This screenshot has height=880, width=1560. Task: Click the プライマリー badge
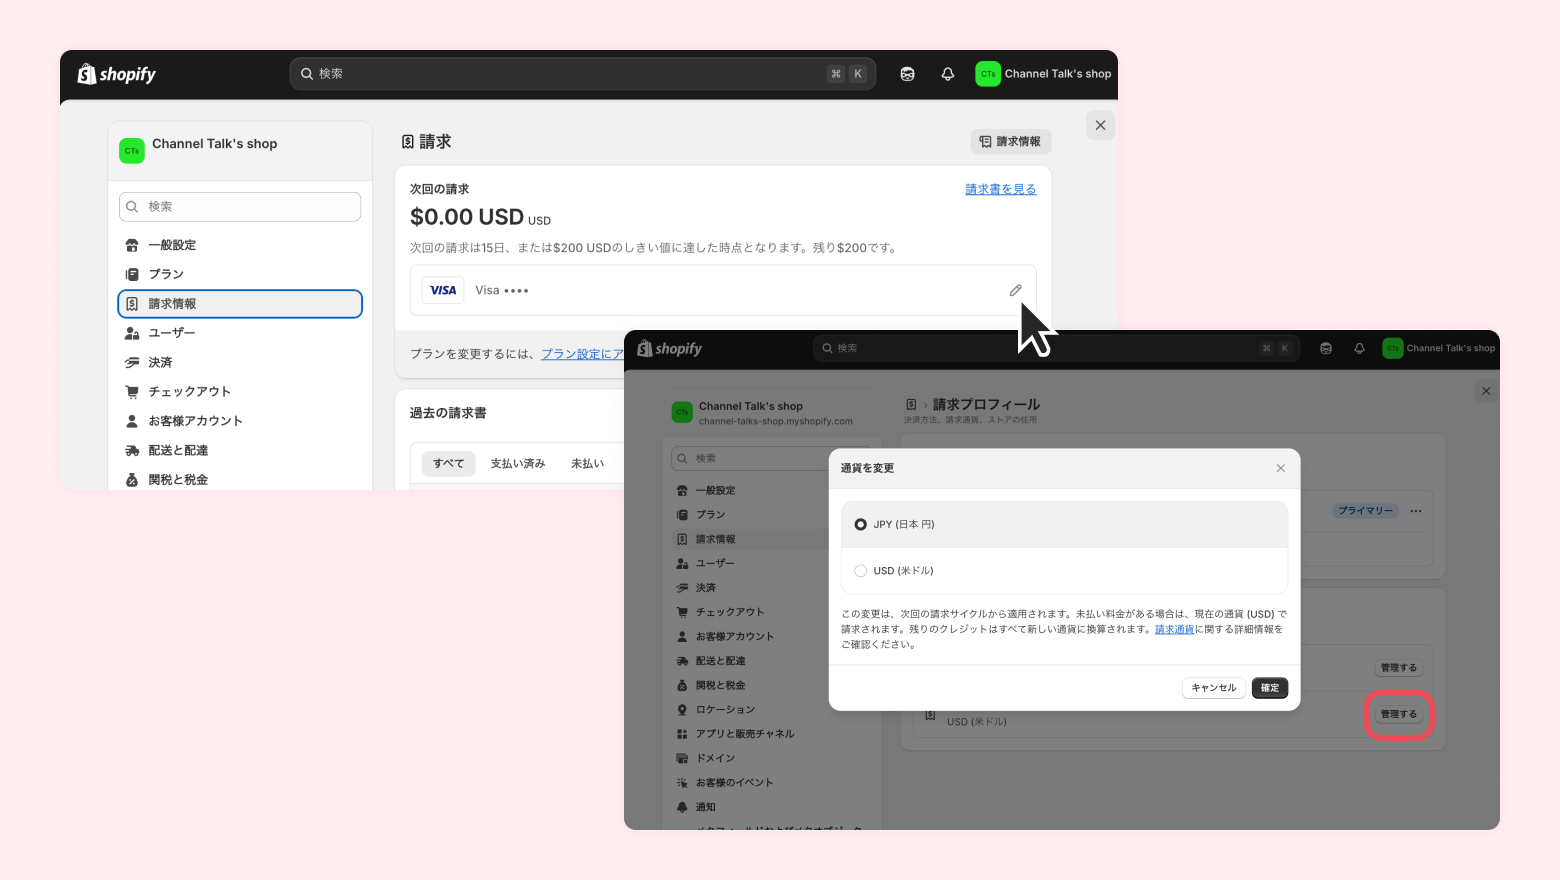tap(1365, 511)
